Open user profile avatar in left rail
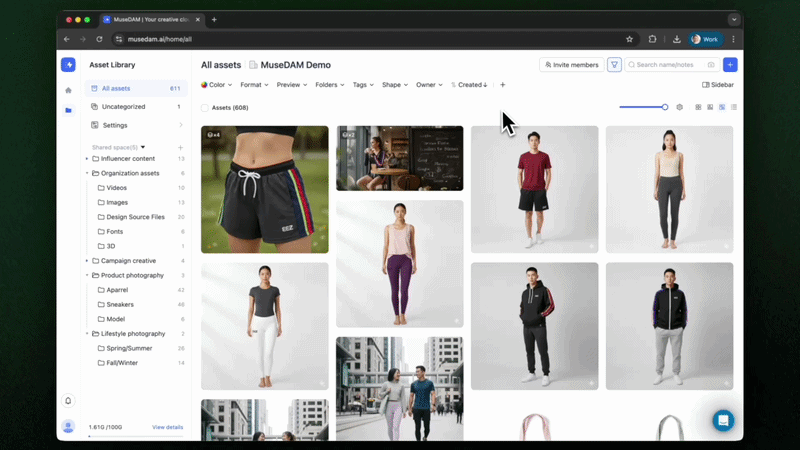Image resolution: width=800 pixels, height=450 pixels. point(68,426)
